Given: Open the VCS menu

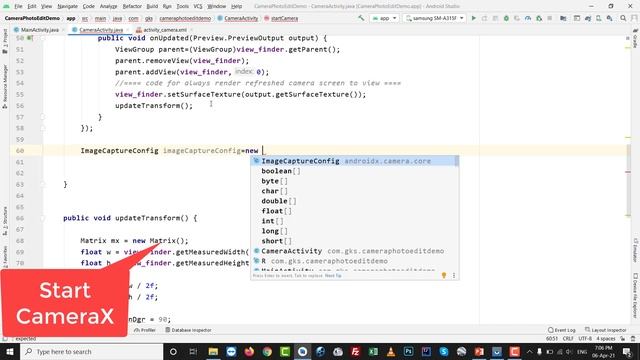Looking at the screenshot, I should 198,6.
